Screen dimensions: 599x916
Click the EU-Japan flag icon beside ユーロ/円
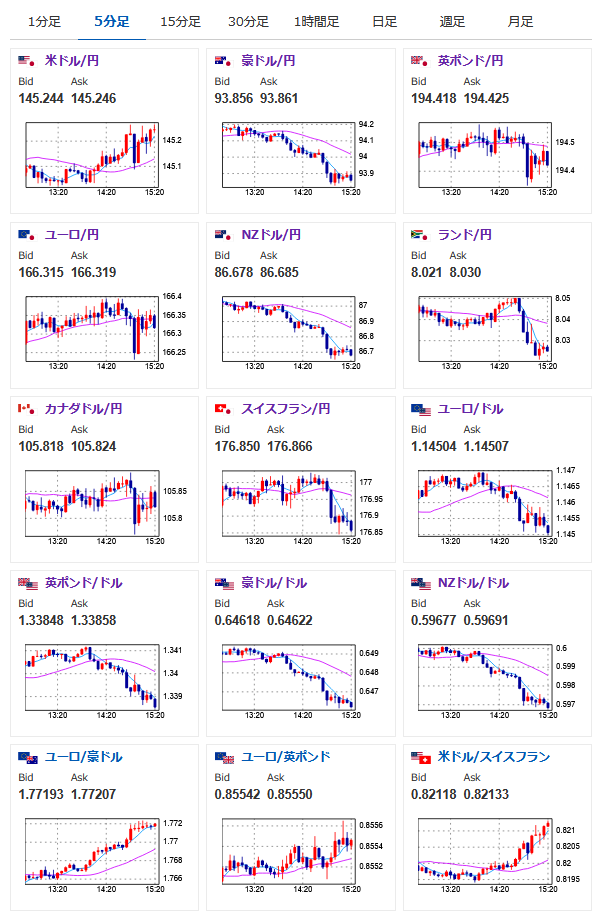[26, 235]
